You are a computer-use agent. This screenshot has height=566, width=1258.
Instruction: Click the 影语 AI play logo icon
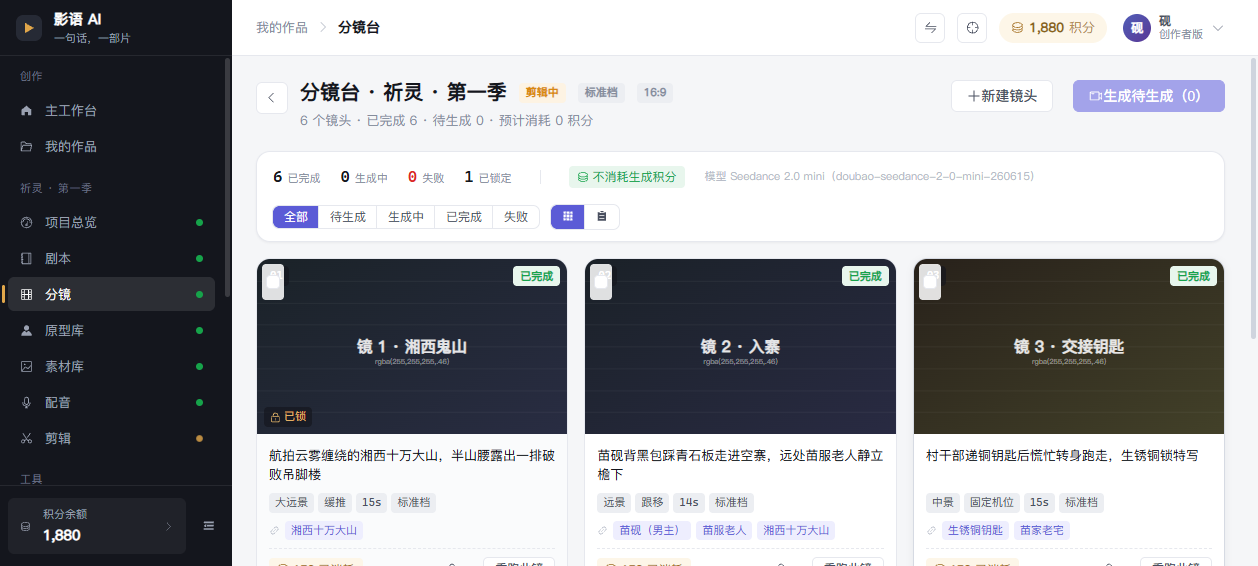click(29, 28)
